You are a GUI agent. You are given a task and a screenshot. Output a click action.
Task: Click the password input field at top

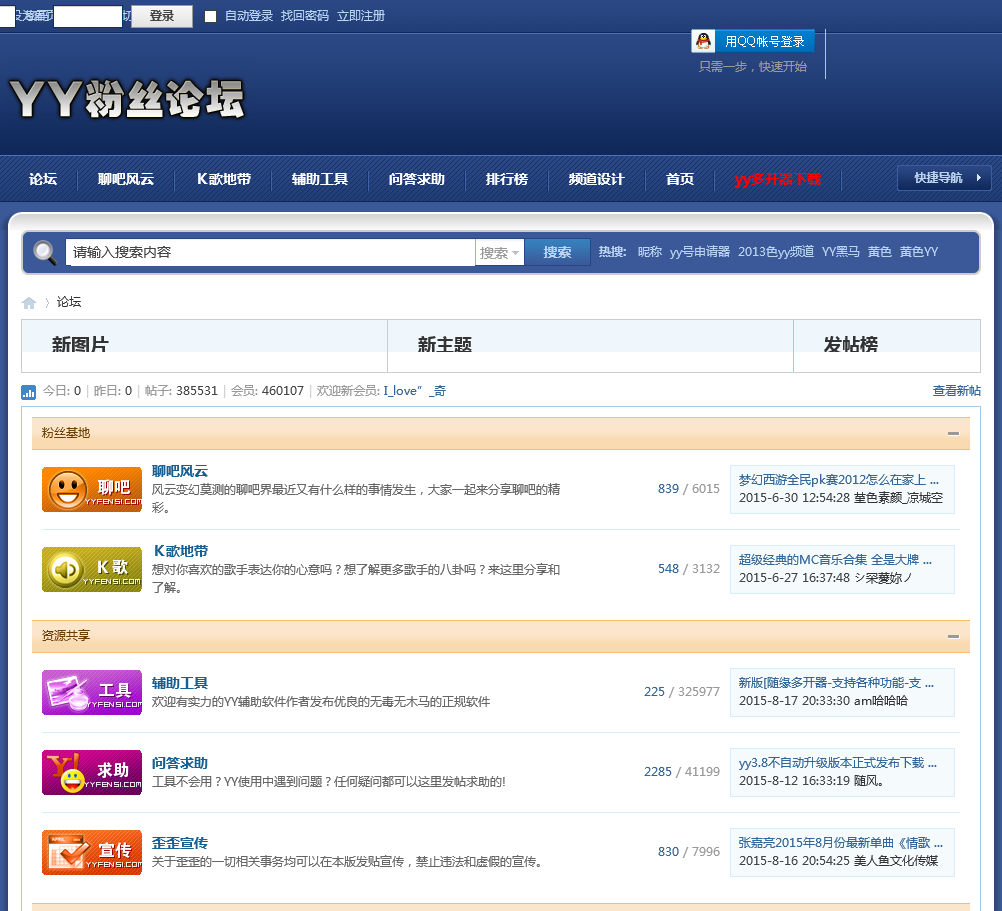click(88, 16)
